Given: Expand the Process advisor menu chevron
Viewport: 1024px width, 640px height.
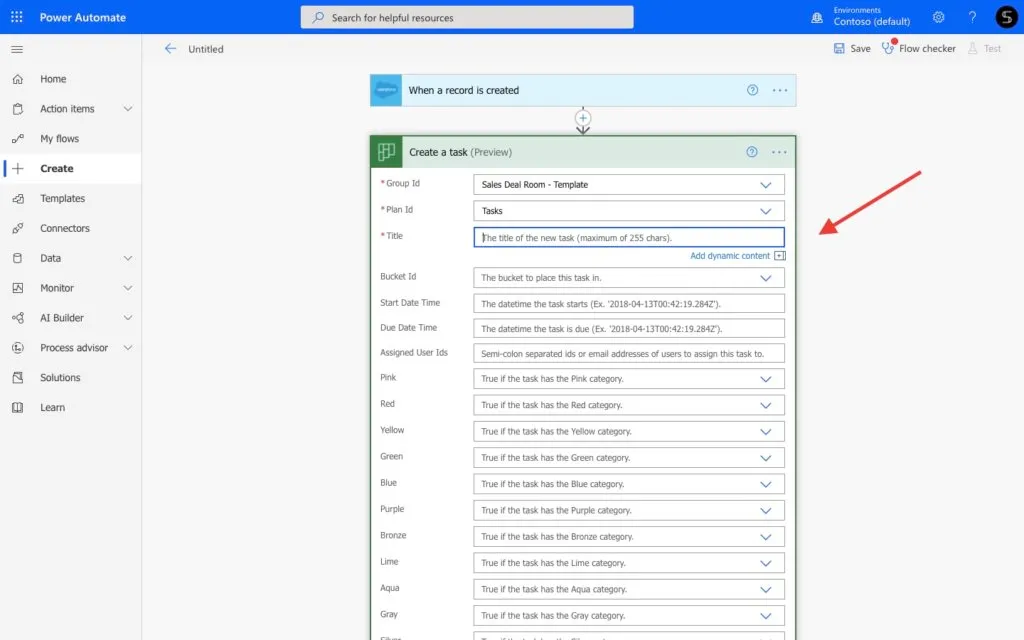Looking at the screenshot, I should point(128,347).
